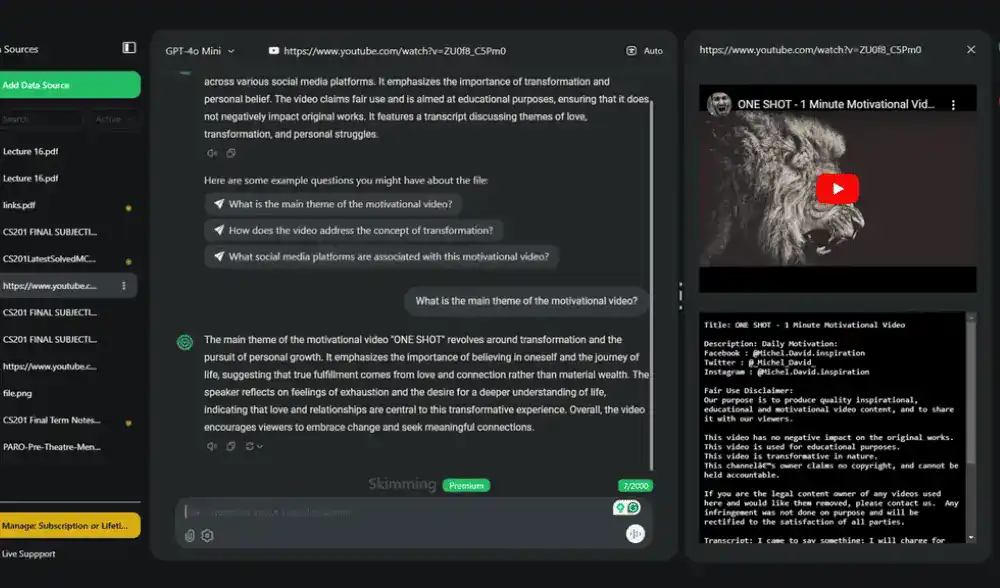
Task: Open YouTube video three-dot options menu
Action: [953, 104]
